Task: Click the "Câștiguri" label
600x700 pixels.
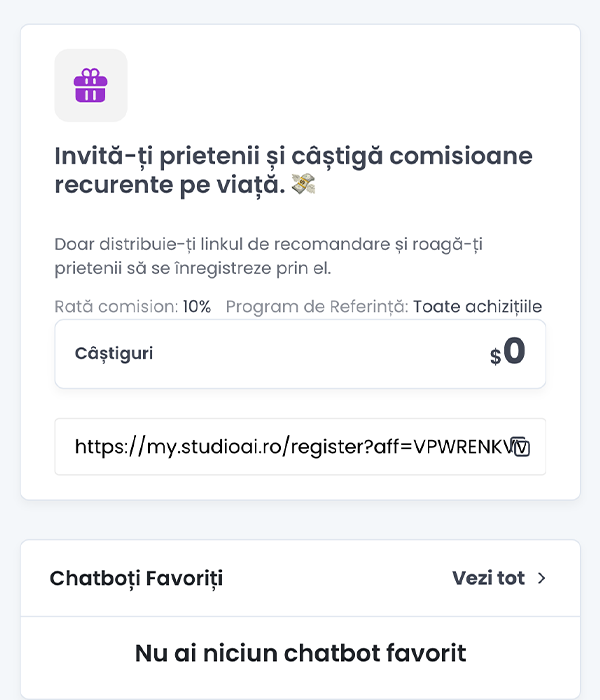Action: (x=114, y=354)
